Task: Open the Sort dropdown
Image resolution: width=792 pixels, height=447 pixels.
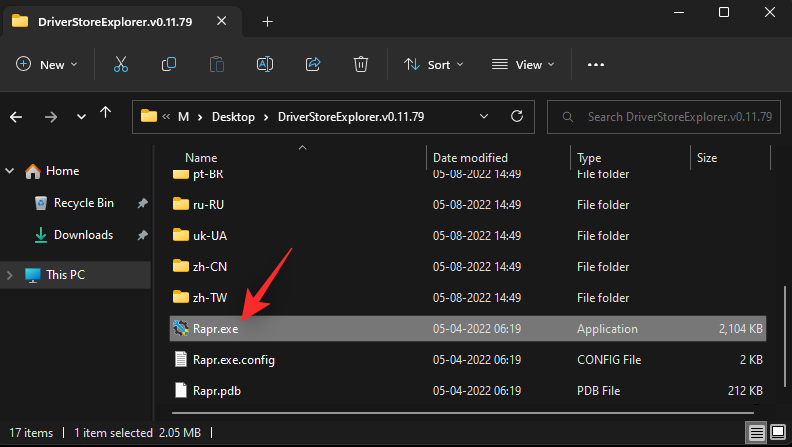Action: coord(434,64)
